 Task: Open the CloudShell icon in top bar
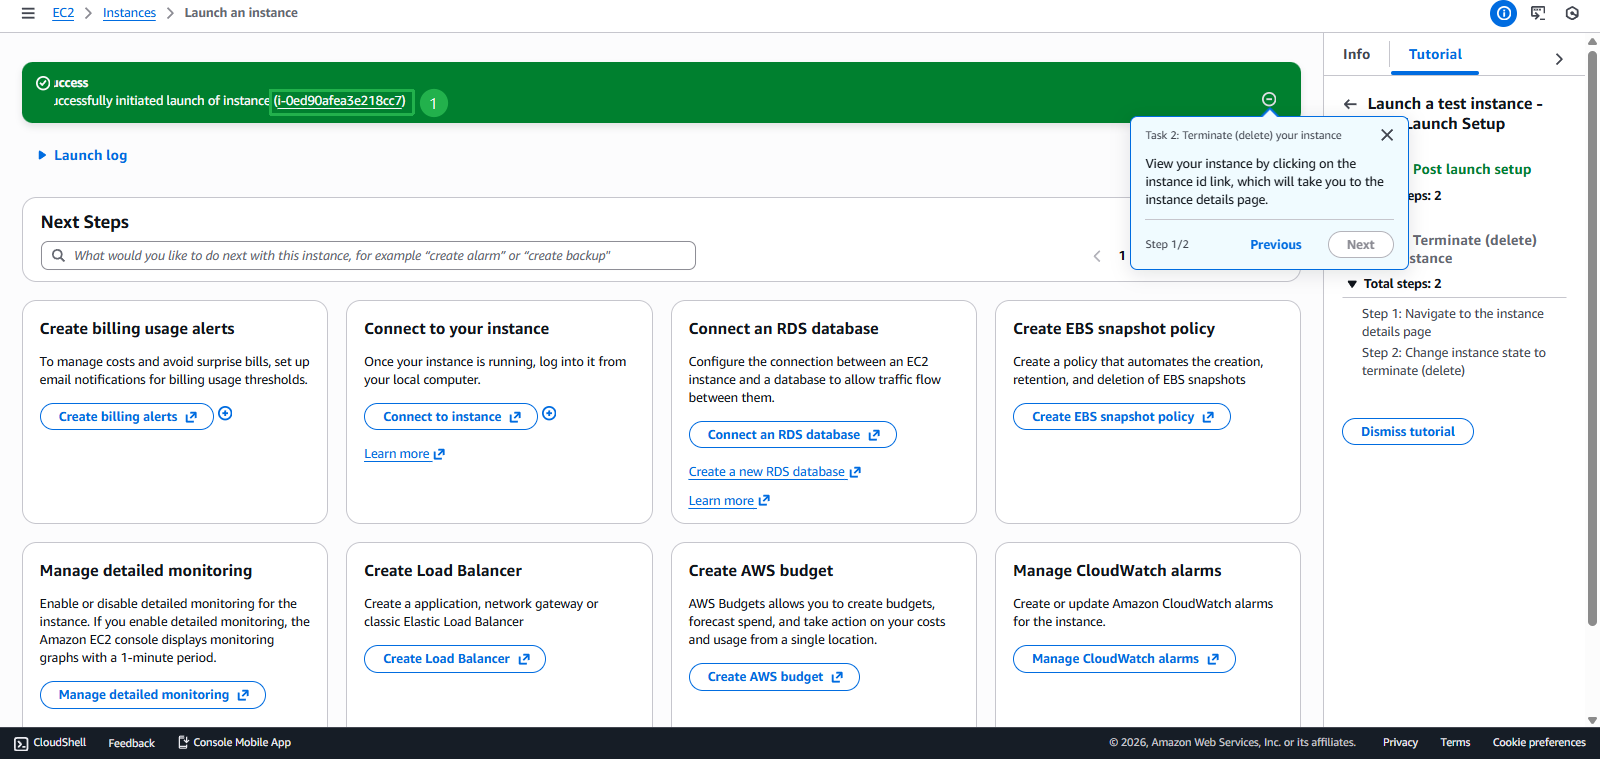tap(1538, 13)
